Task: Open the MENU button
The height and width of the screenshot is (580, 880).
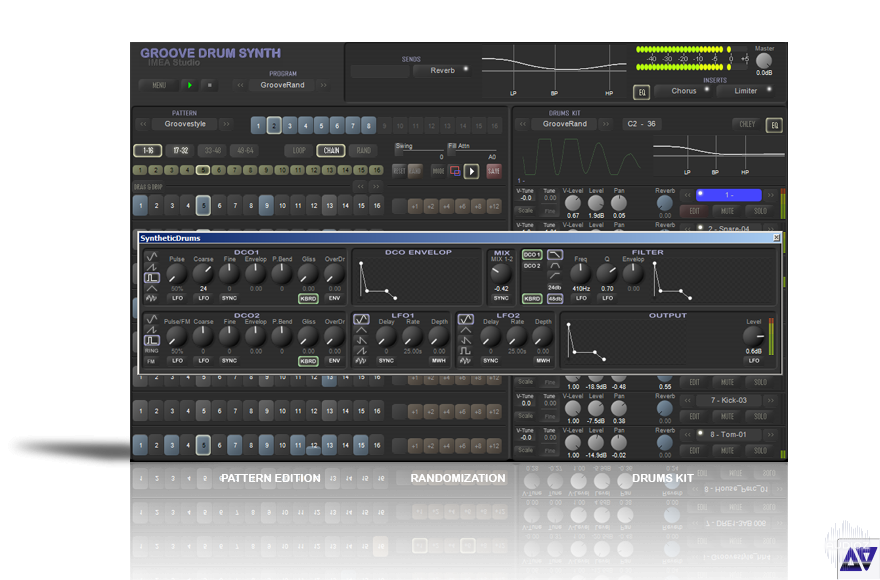Action: pyautogui.click(x=159, y=86)
